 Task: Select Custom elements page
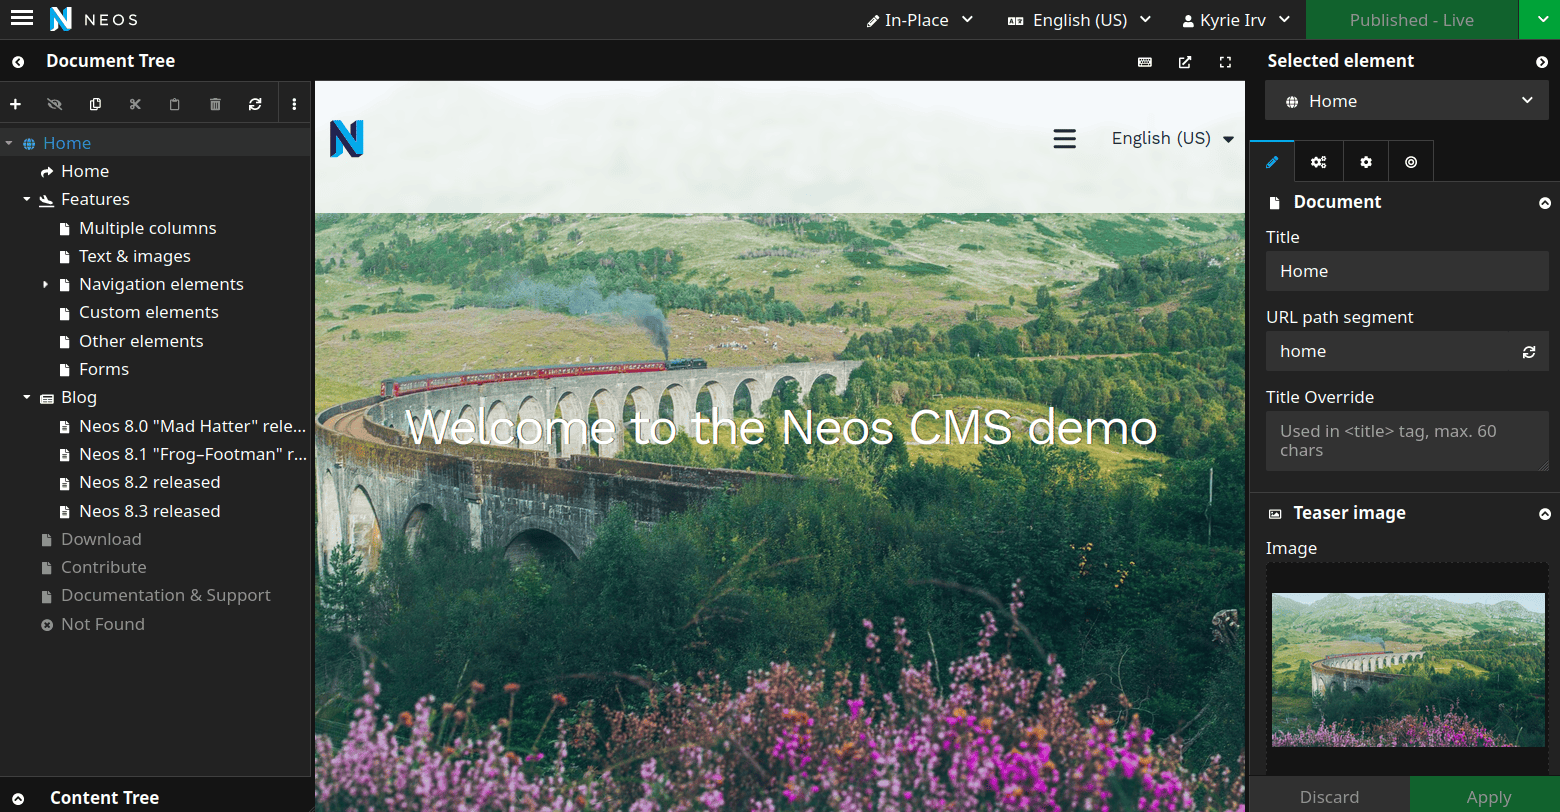pyautogui.click(x=148, y=312)
